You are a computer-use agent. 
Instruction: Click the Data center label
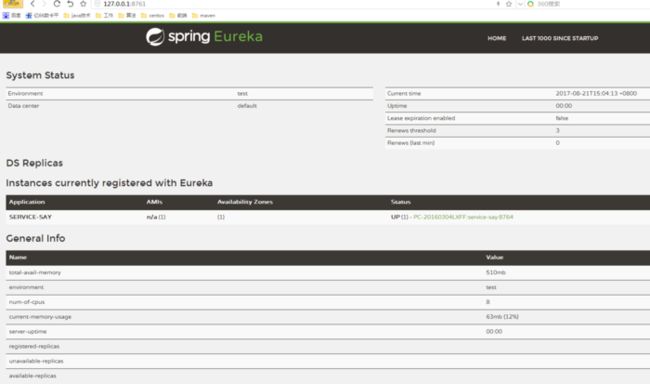point(23,106)
